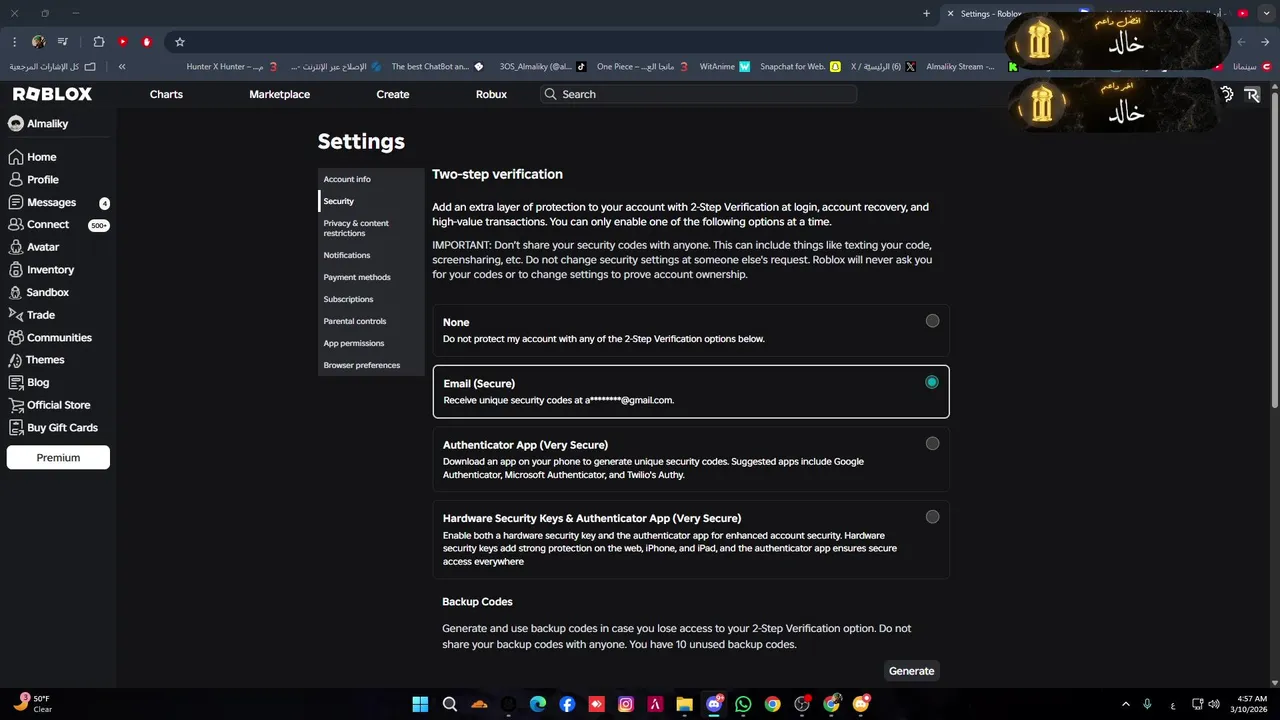Open the Trade icon in the sidebar
This screenshot has height=720, width=1280.
(x=15, y=315)
